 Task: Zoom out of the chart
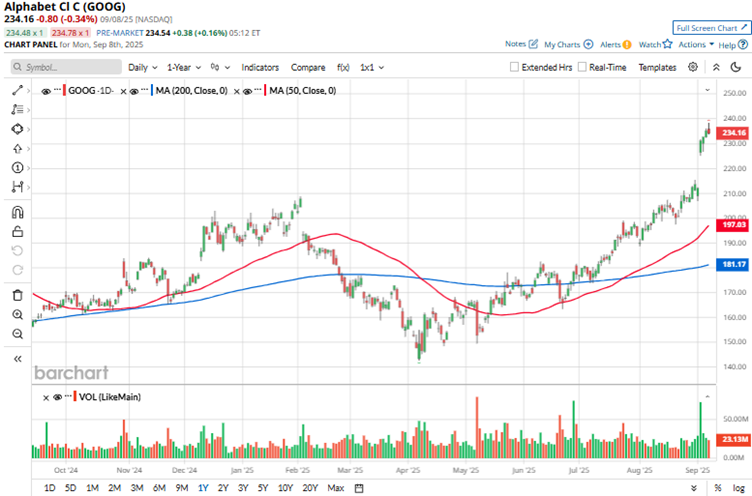17,334
